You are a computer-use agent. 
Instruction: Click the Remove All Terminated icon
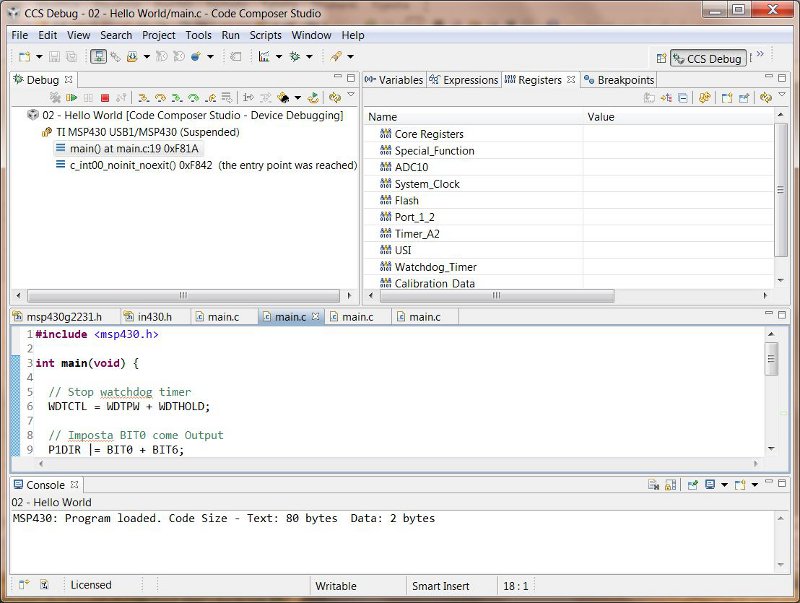tap(55, 97)
